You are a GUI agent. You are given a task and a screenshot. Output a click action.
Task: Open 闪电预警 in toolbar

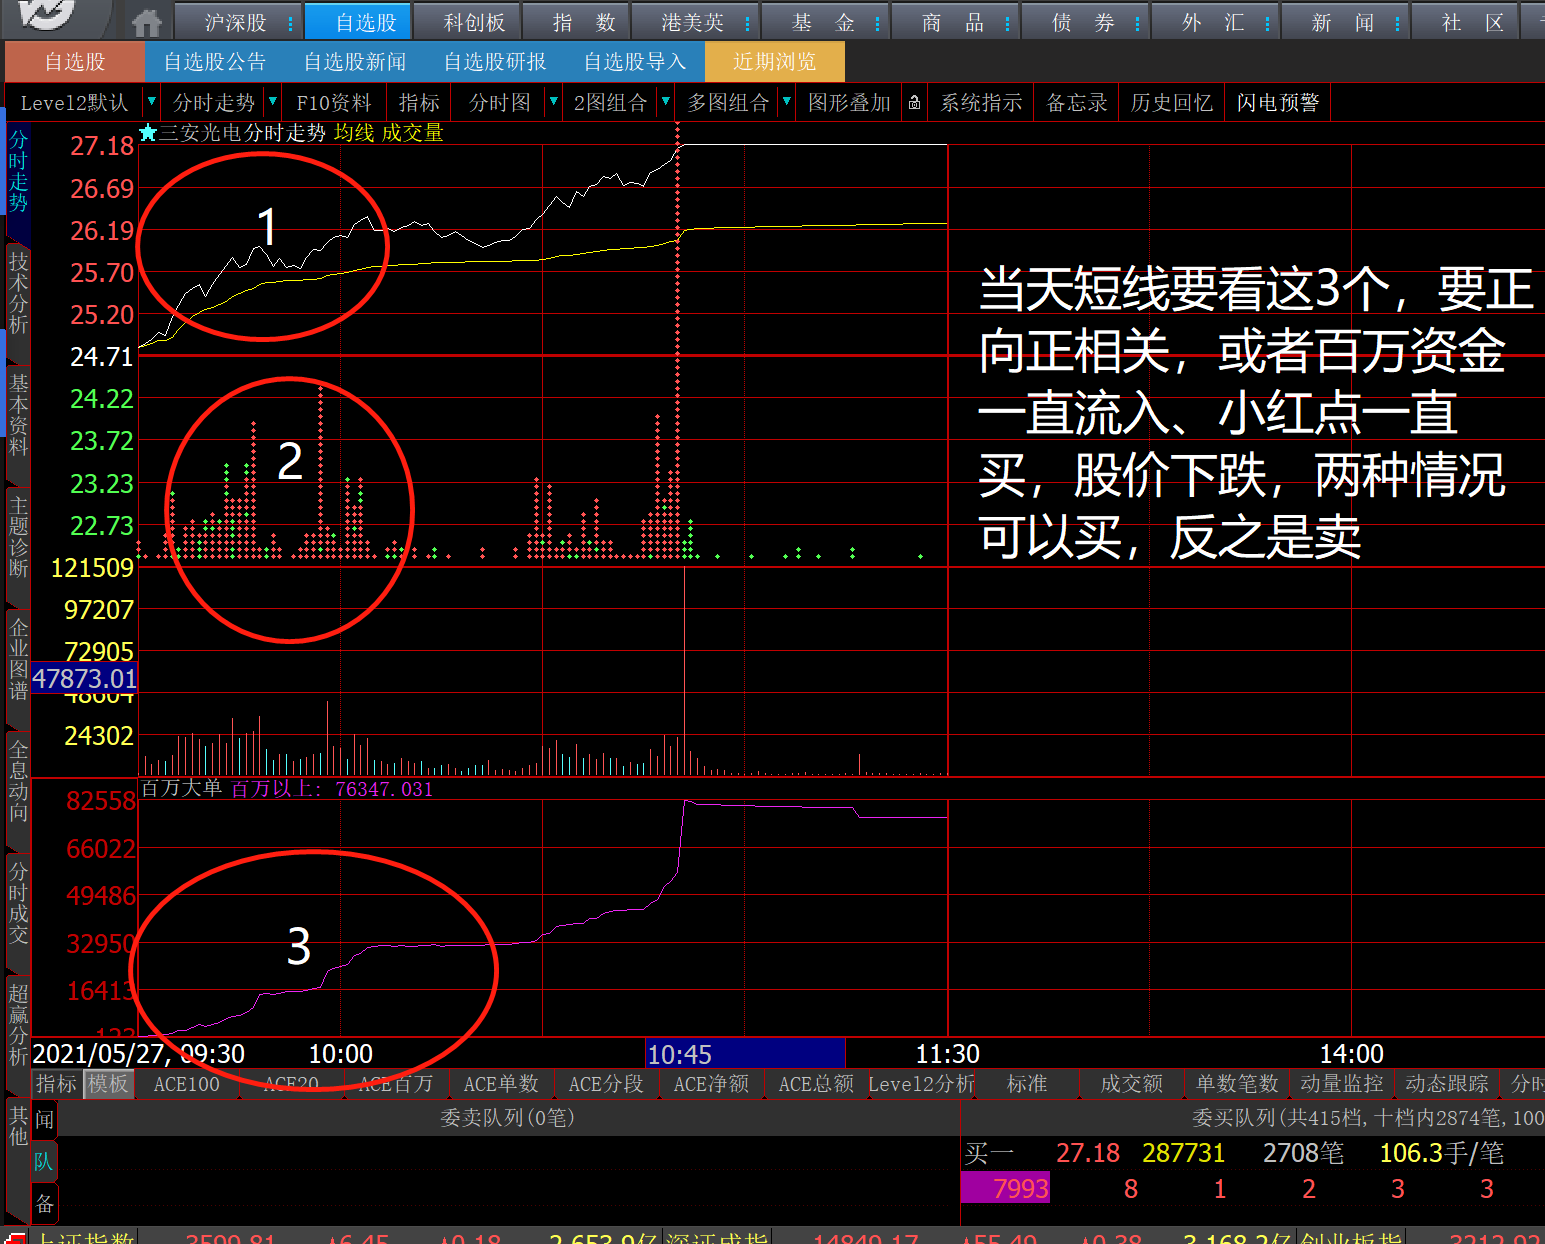(1278, 103)
